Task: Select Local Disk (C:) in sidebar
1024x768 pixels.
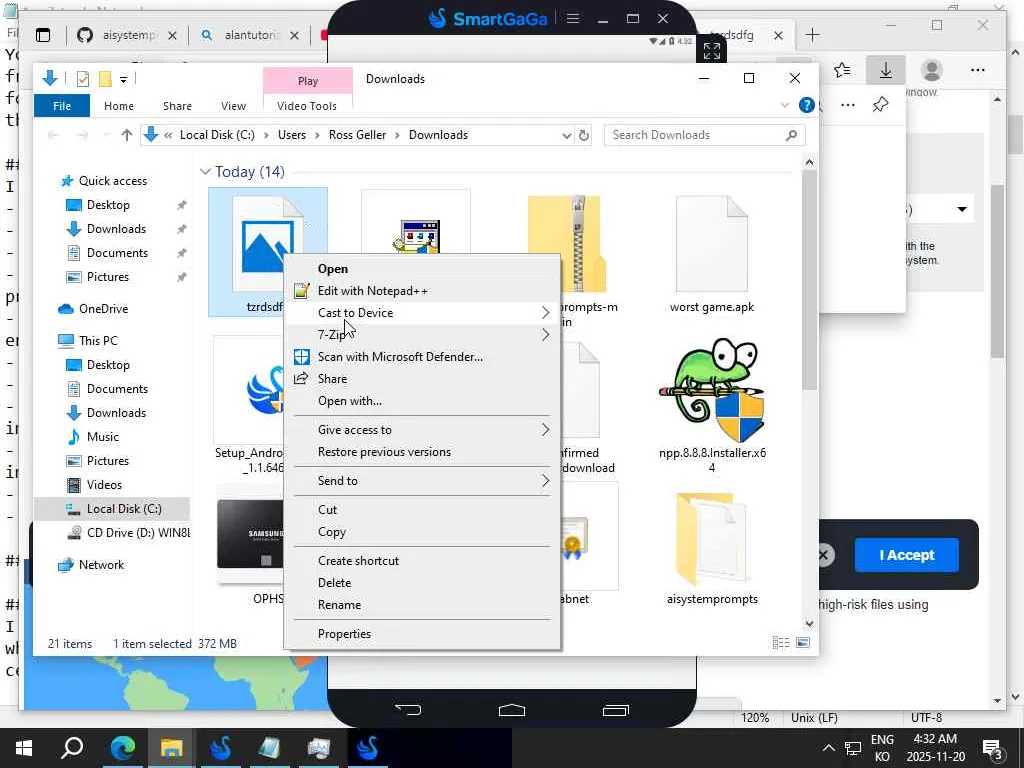Action: pyautogui.click(x=123, y=509)
